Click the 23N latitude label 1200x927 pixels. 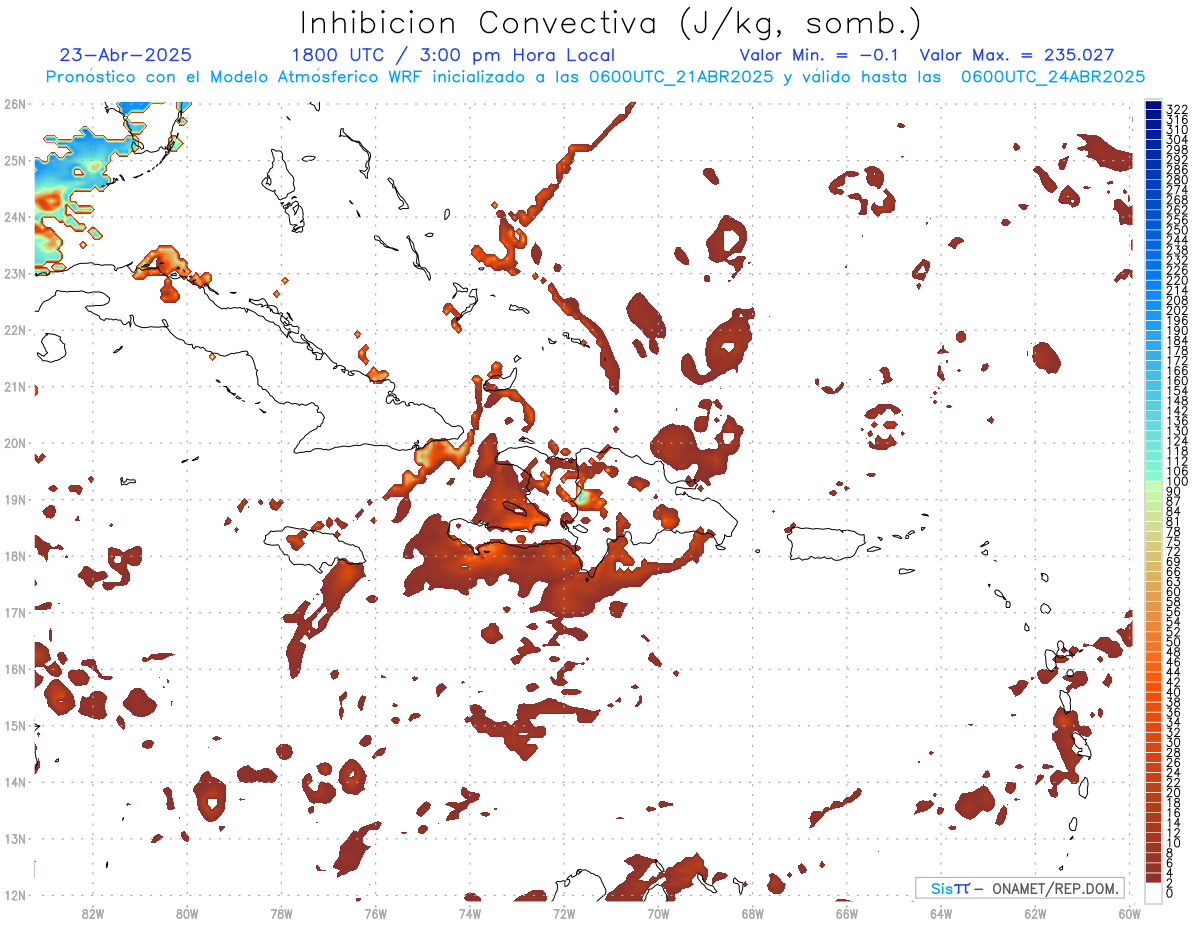[x=15, y=273]
